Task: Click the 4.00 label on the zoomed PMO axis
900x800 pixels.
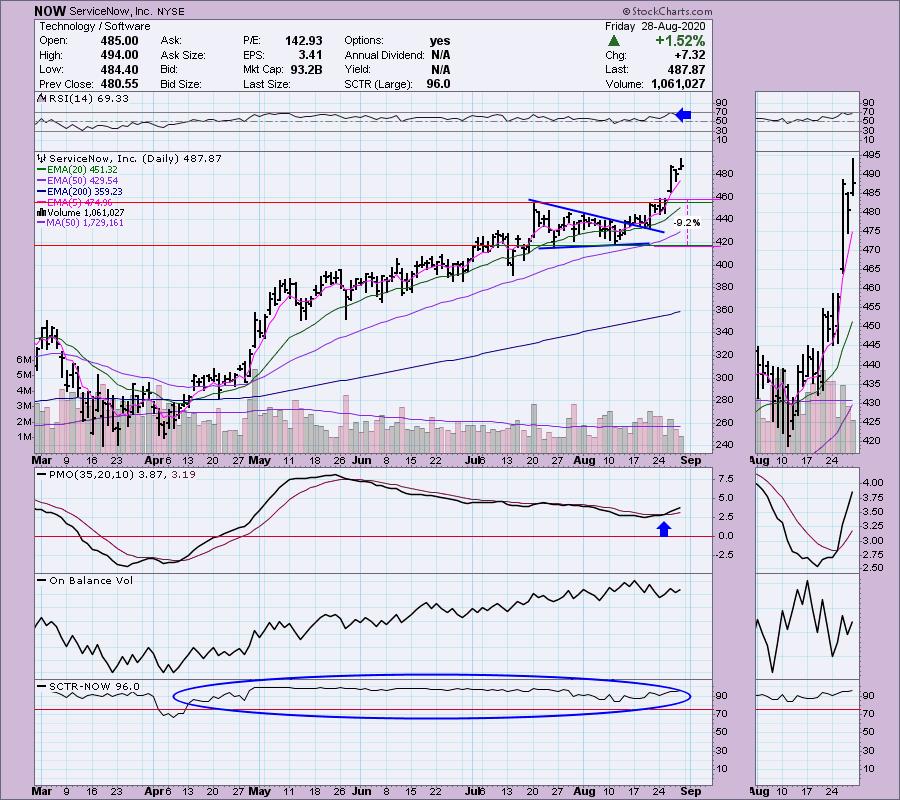Action: 872,483
